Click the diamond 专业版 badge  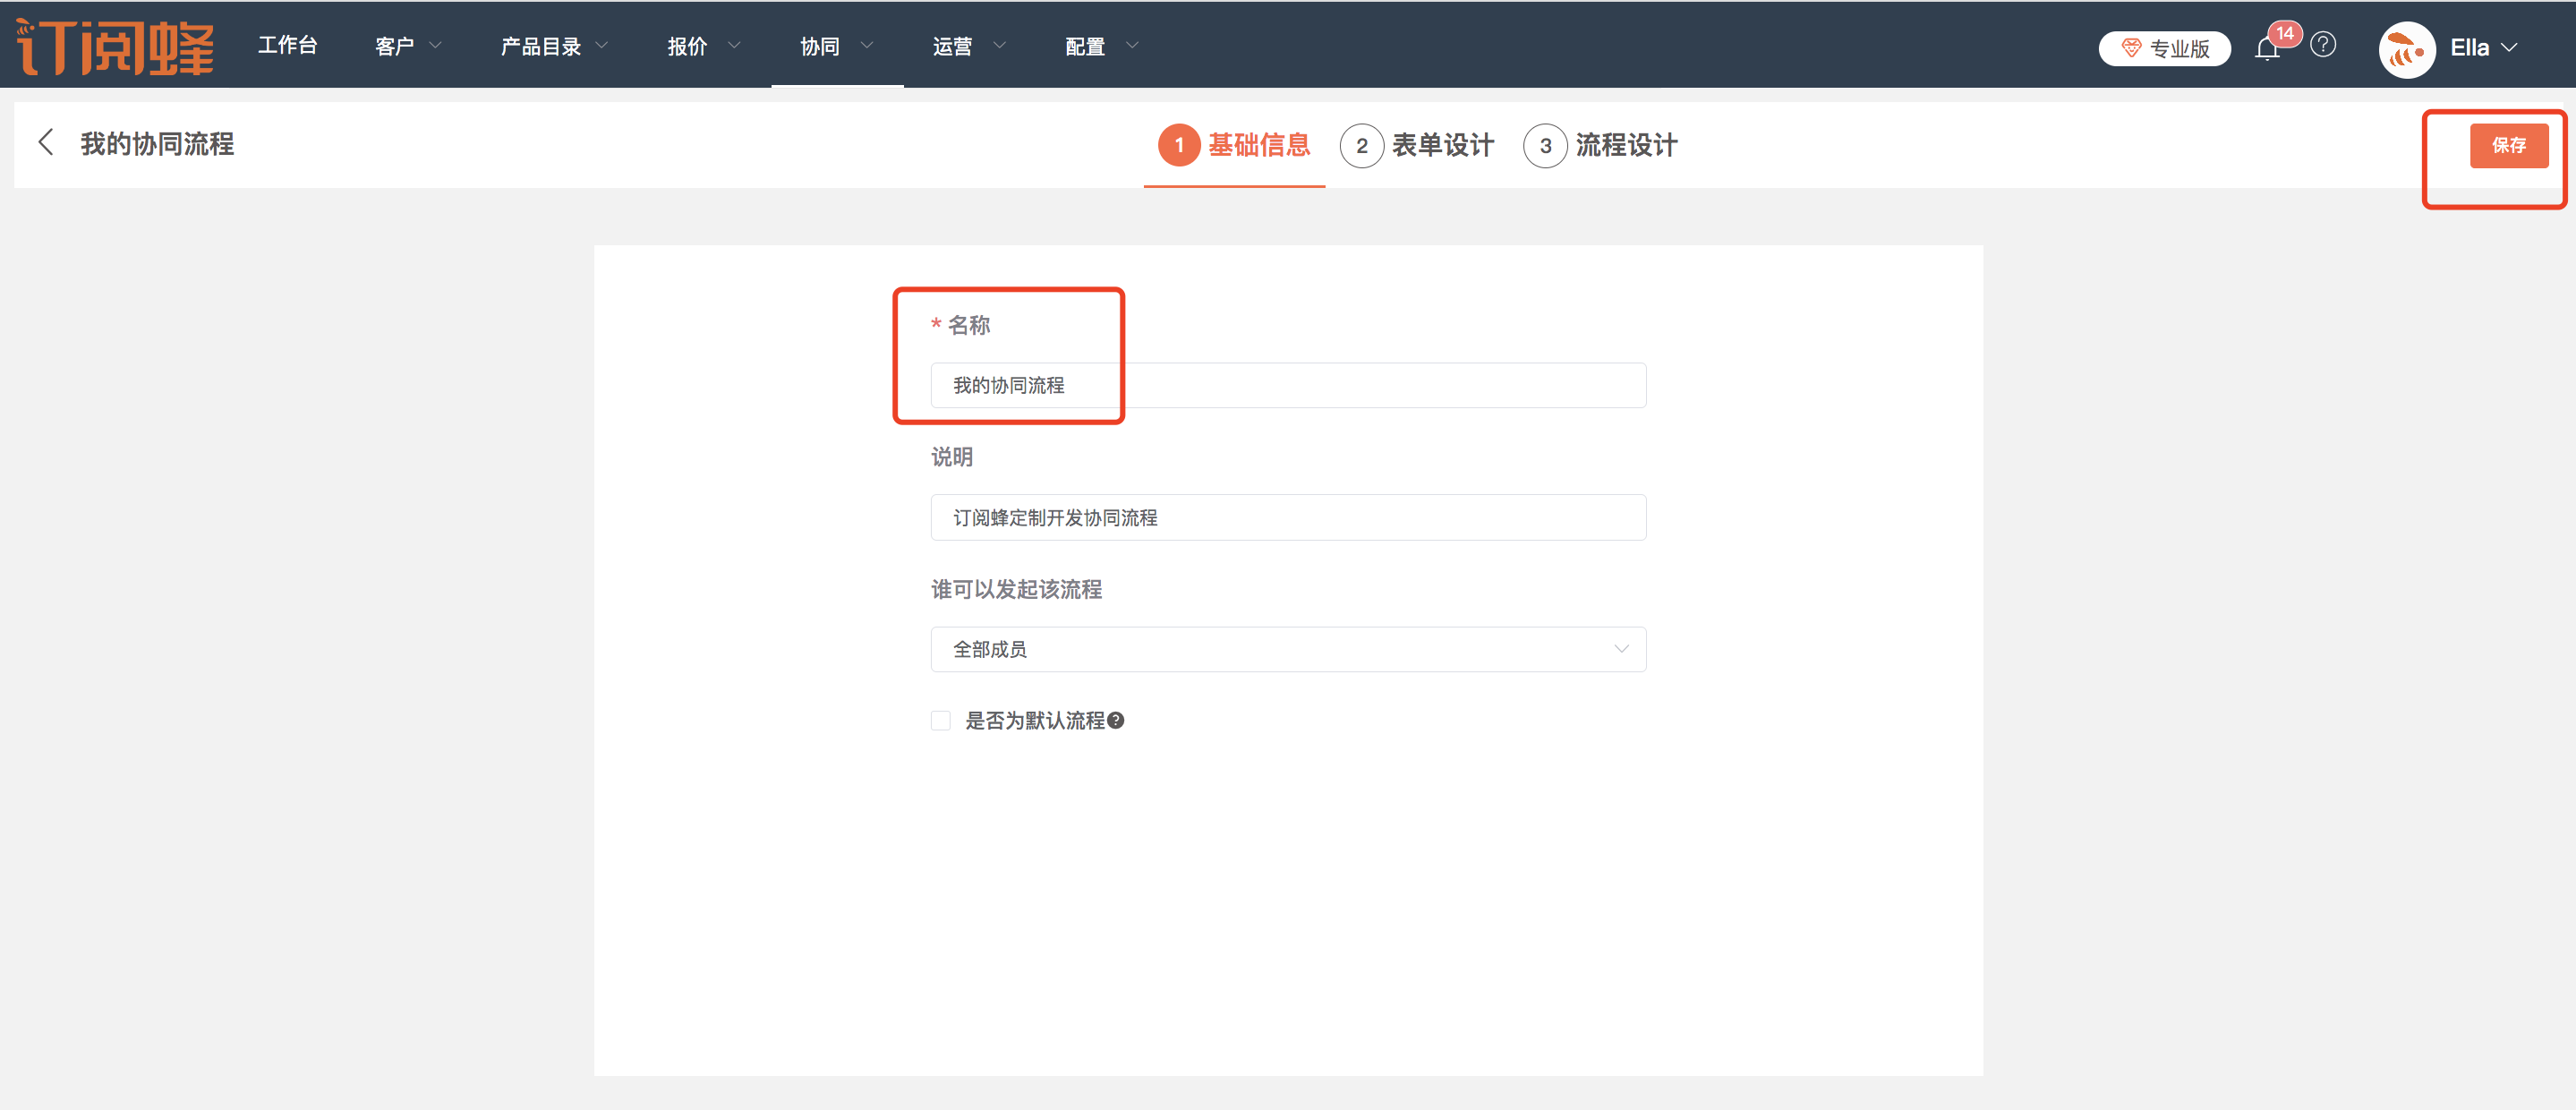(2164, 48)
